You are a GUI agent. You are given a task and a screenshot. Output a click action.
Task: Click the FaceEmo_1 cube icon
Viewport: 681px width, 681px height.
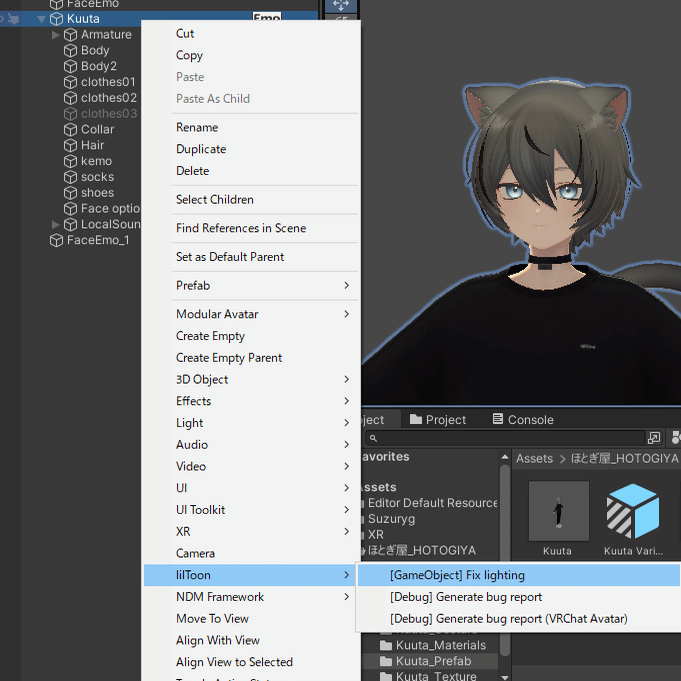coord(56,240)
